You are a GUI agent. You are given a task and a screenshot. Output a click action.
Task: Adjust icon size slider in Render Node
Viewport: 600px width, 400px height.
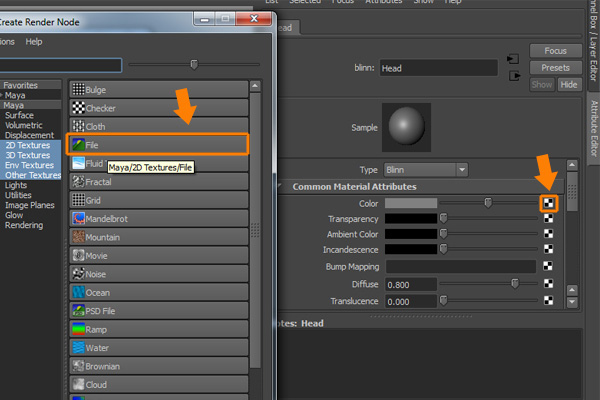tap(194, 64)
